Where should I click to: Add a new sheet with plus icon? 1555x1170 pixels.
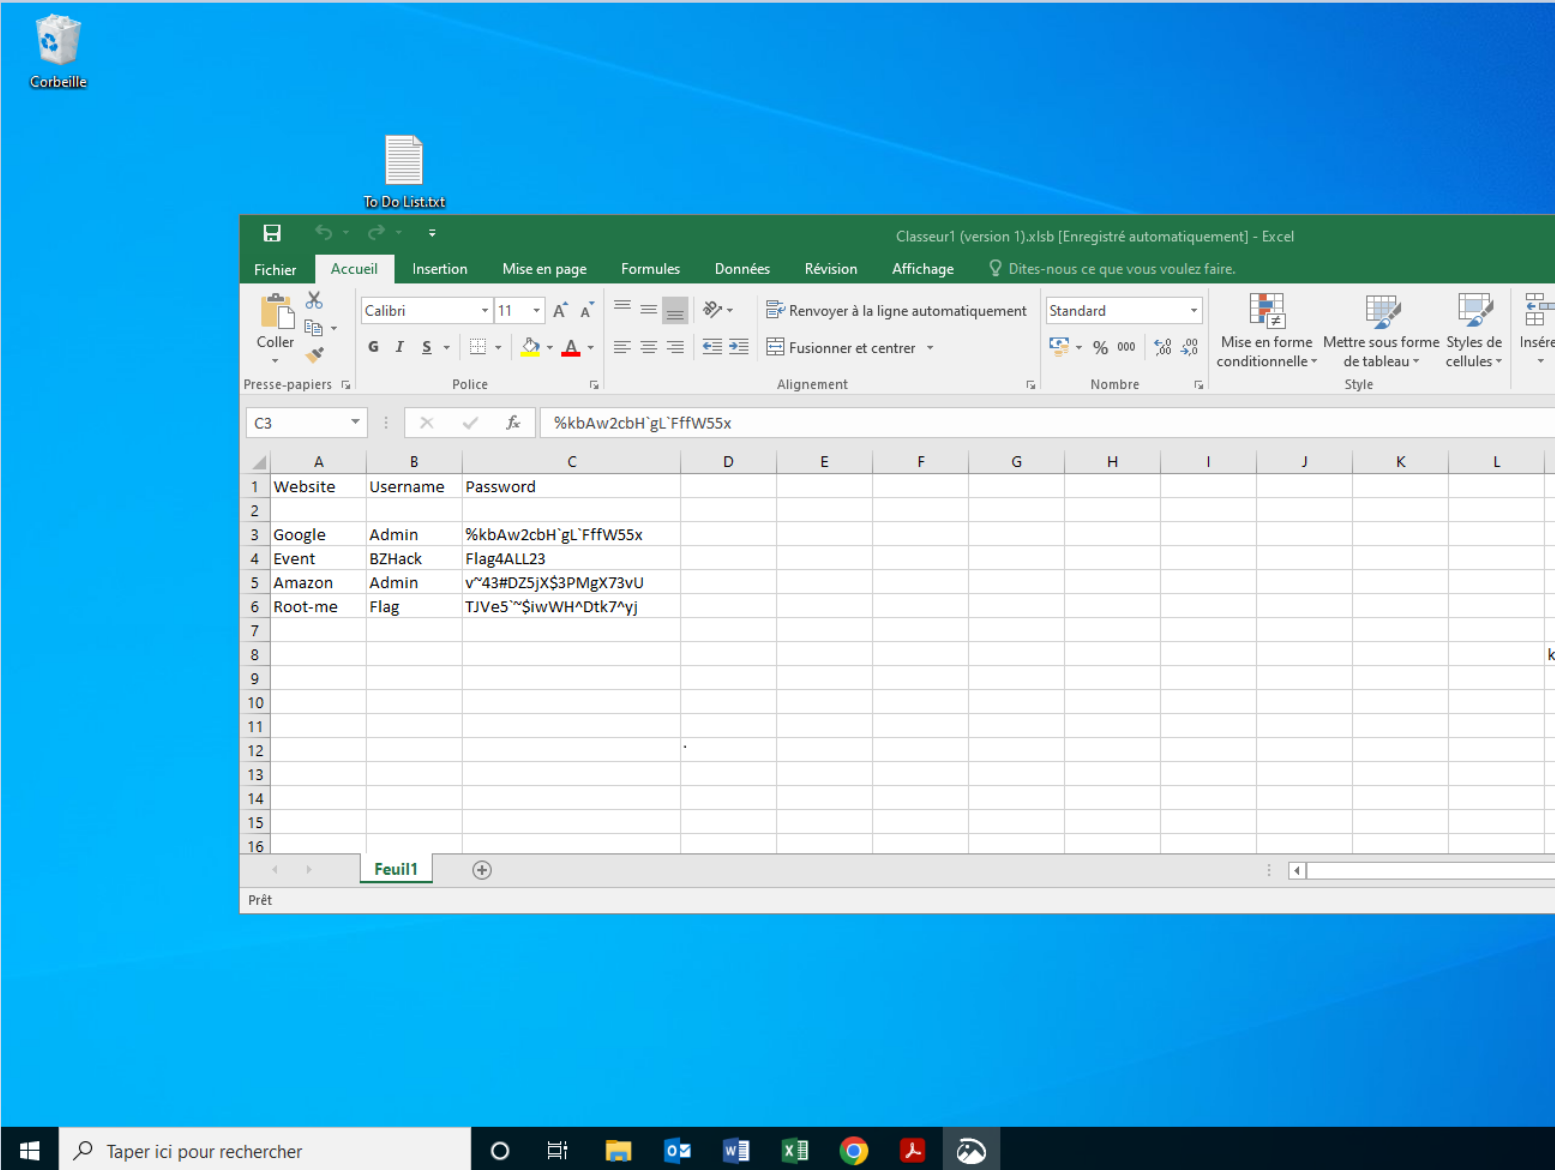482,870
